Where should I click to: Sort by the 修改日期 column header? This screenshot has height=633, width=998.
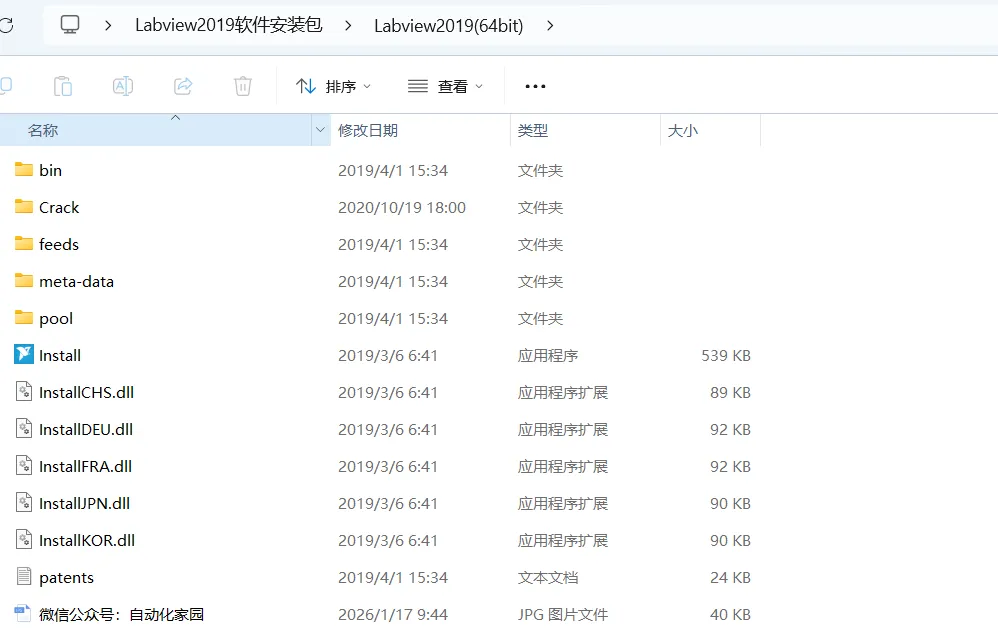[421, 130]
